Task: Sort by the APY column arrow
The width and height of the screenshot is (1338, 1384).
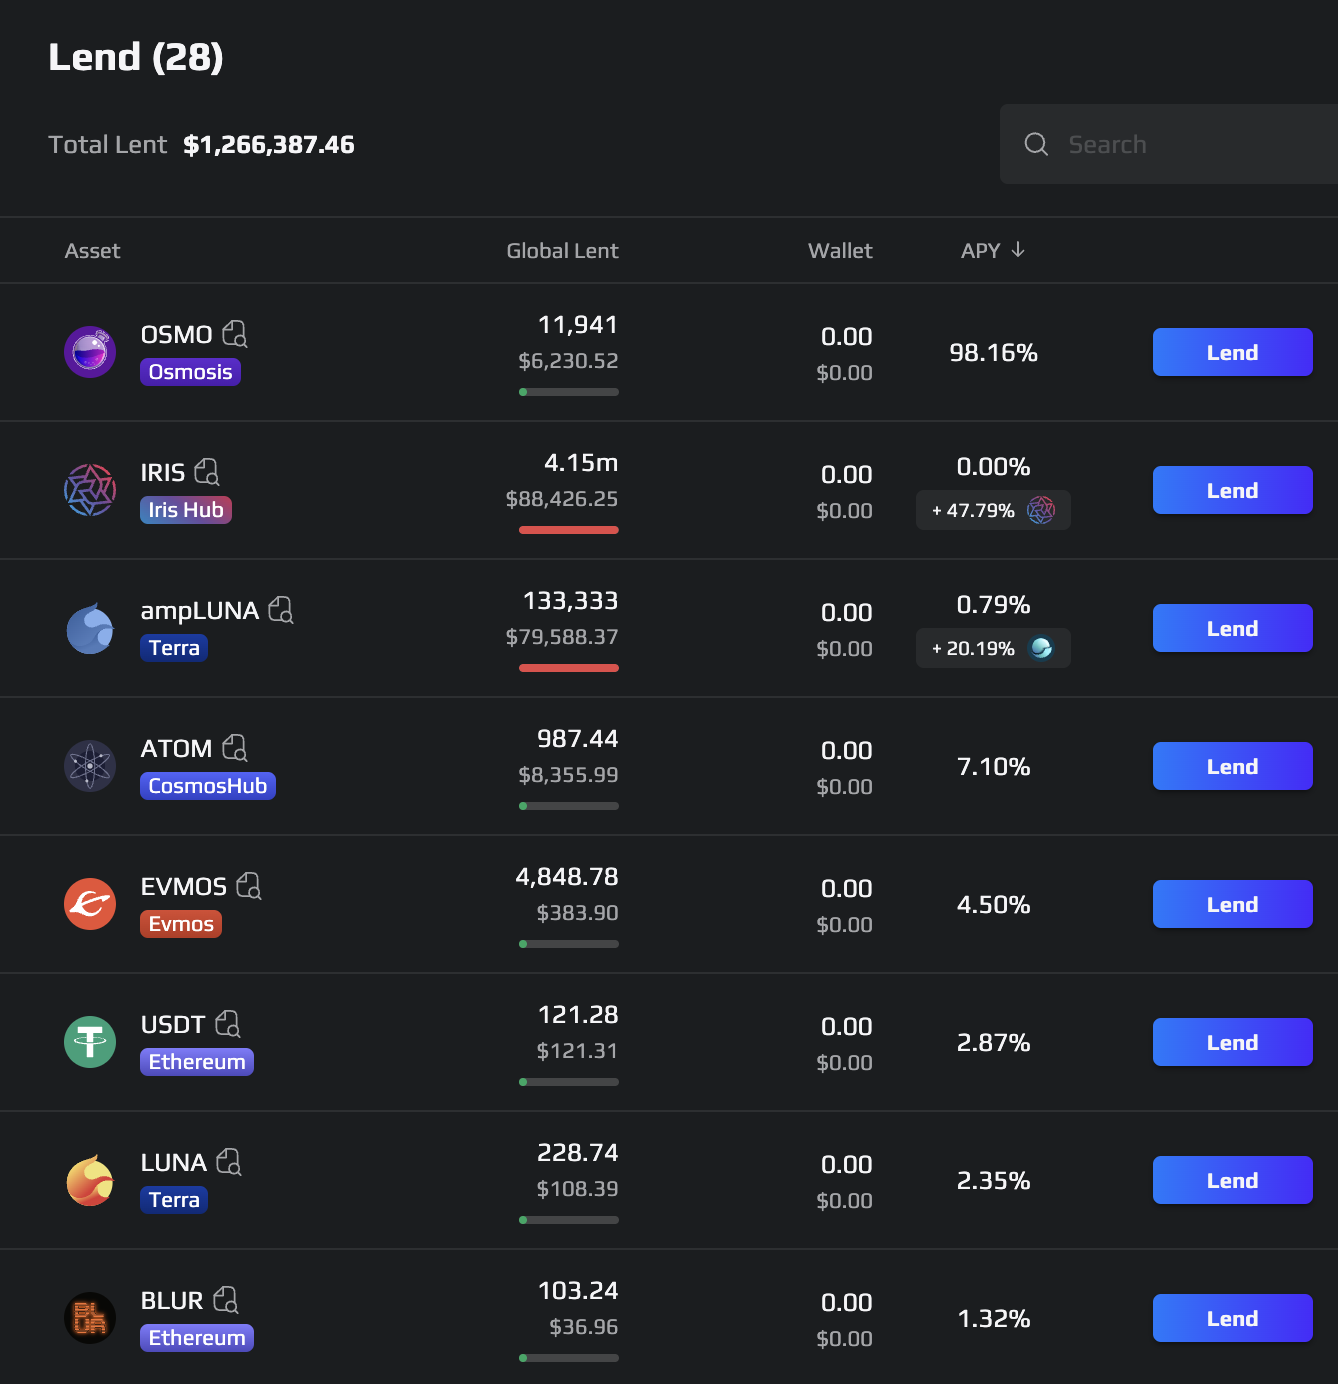Action: [x=1018, y=250]
